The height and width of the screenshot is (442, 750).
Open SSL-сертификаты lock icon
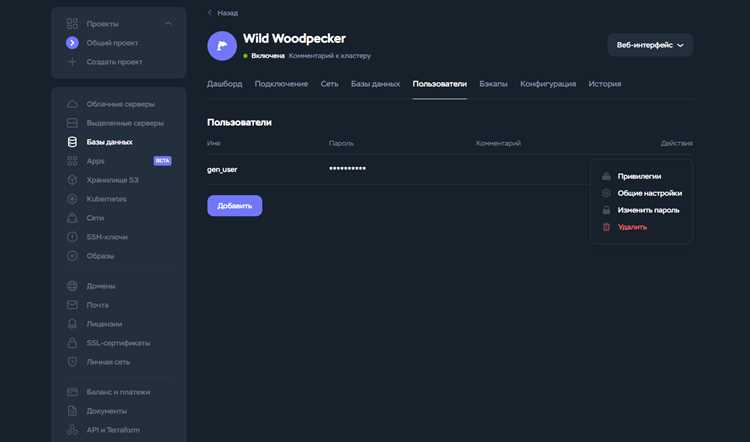click(72, 343)
